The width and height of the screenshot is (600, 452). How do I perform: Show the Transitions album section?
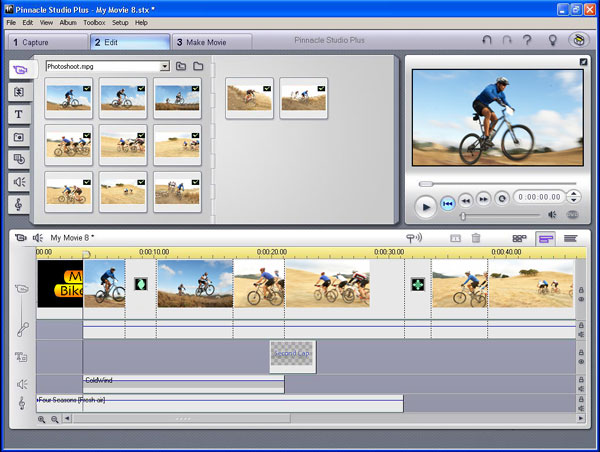click(x=19, y=92)
